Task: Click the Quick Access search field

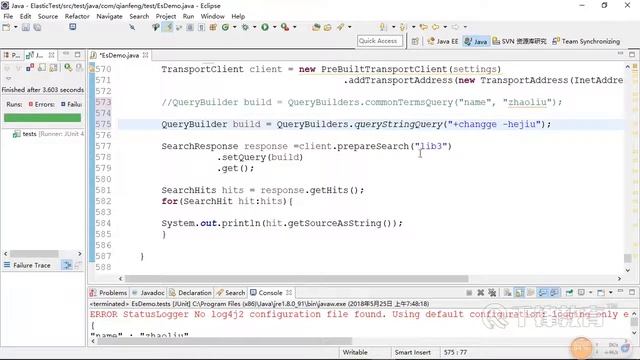Action: (x=380, y=41)
